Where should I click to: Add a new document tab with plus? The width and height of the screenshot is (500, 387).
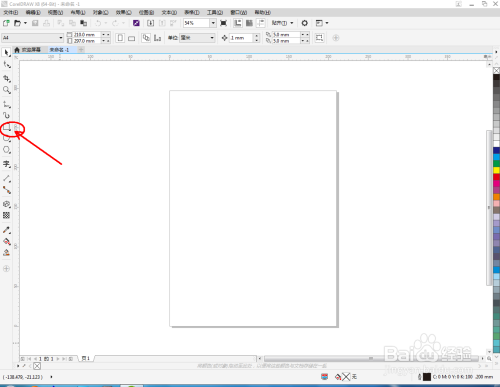coord(81,50)
